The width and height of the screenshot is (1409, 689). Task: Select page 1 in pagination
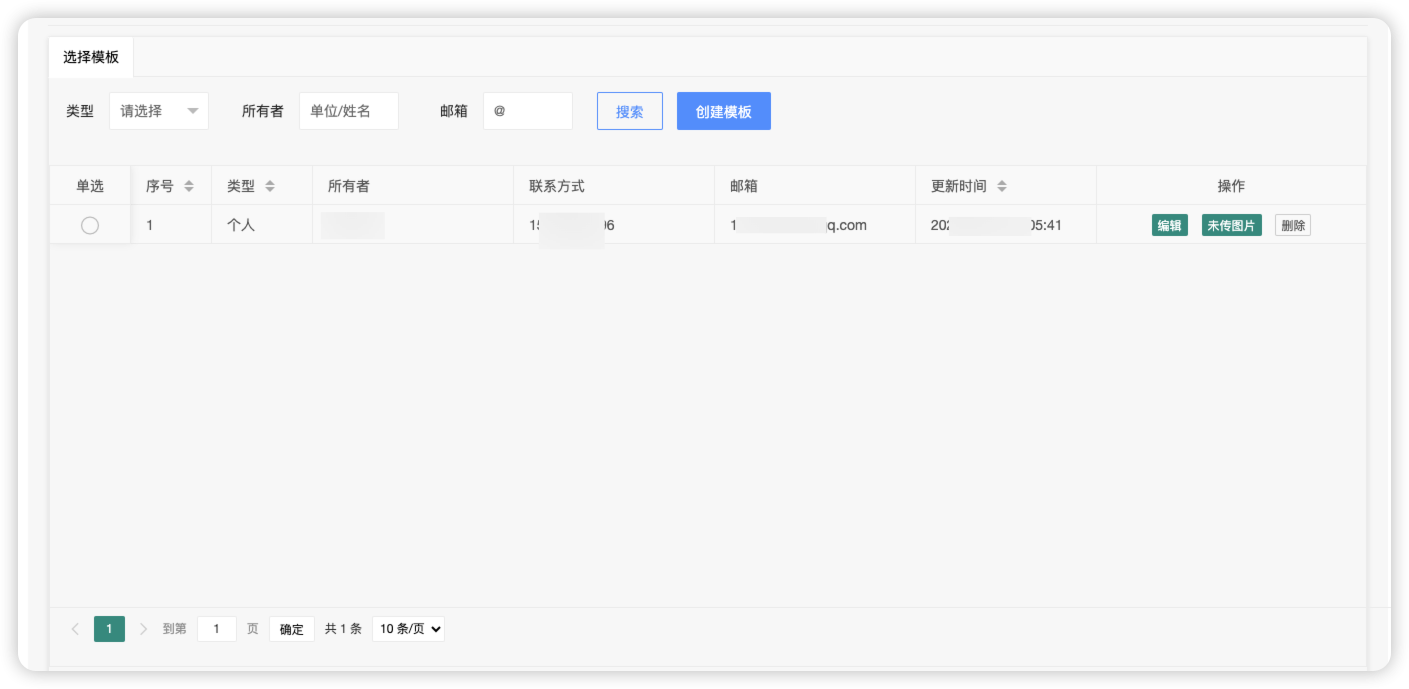(x=109, y=629)
